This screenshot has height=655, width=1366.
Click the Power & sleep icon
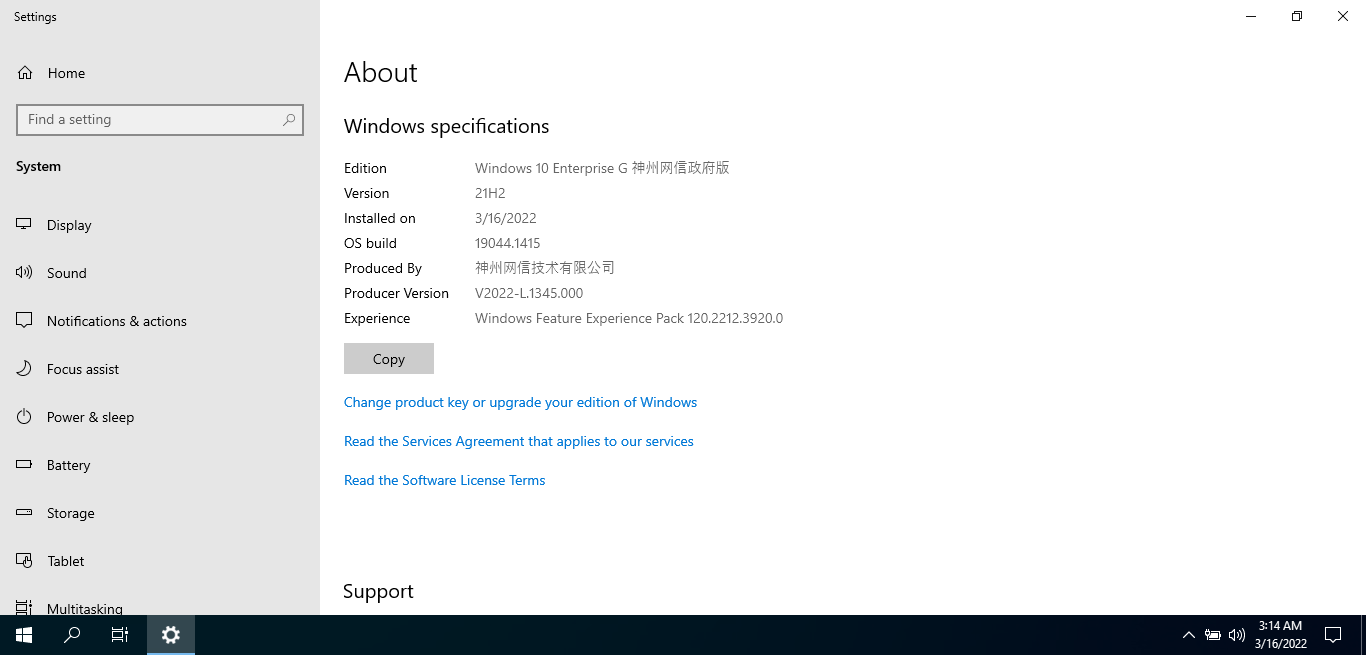click(24, 417)
